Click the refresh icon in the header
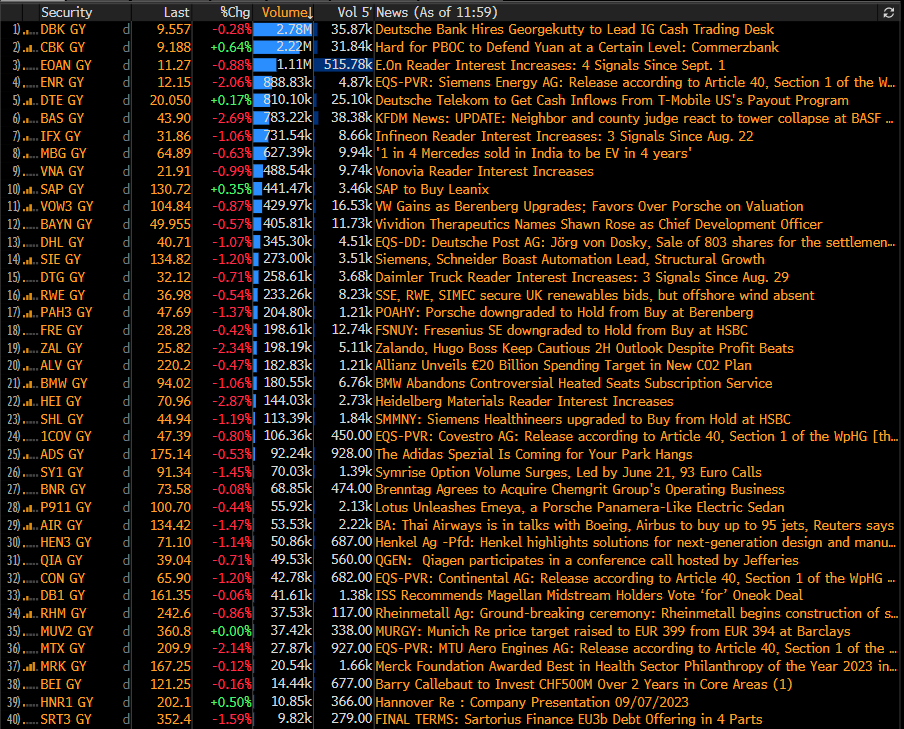Image resolution: width=904 pixels, height=729 pixels. pyautogui.click(x=888, y=13)
